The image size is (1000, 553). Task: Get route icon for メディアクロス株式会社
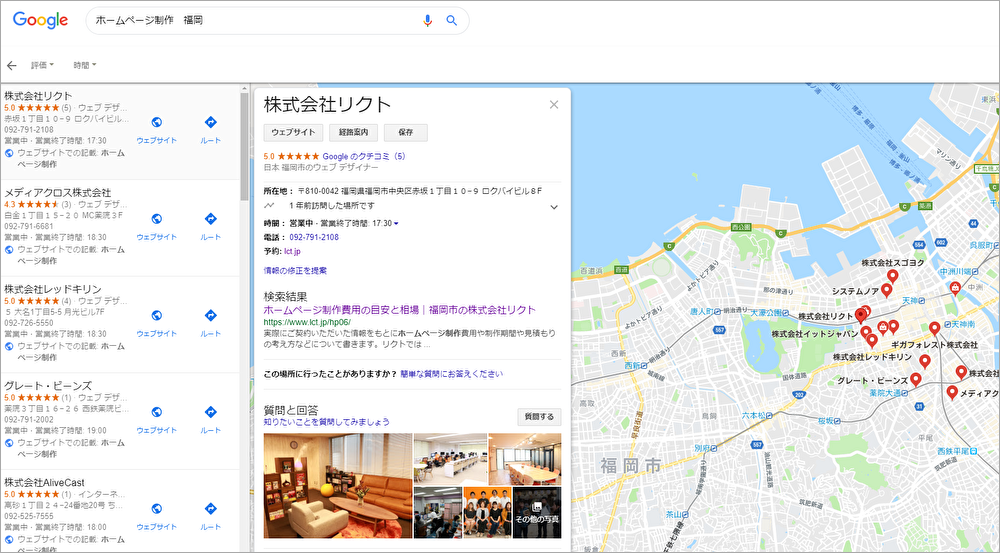tap(210, 219)
